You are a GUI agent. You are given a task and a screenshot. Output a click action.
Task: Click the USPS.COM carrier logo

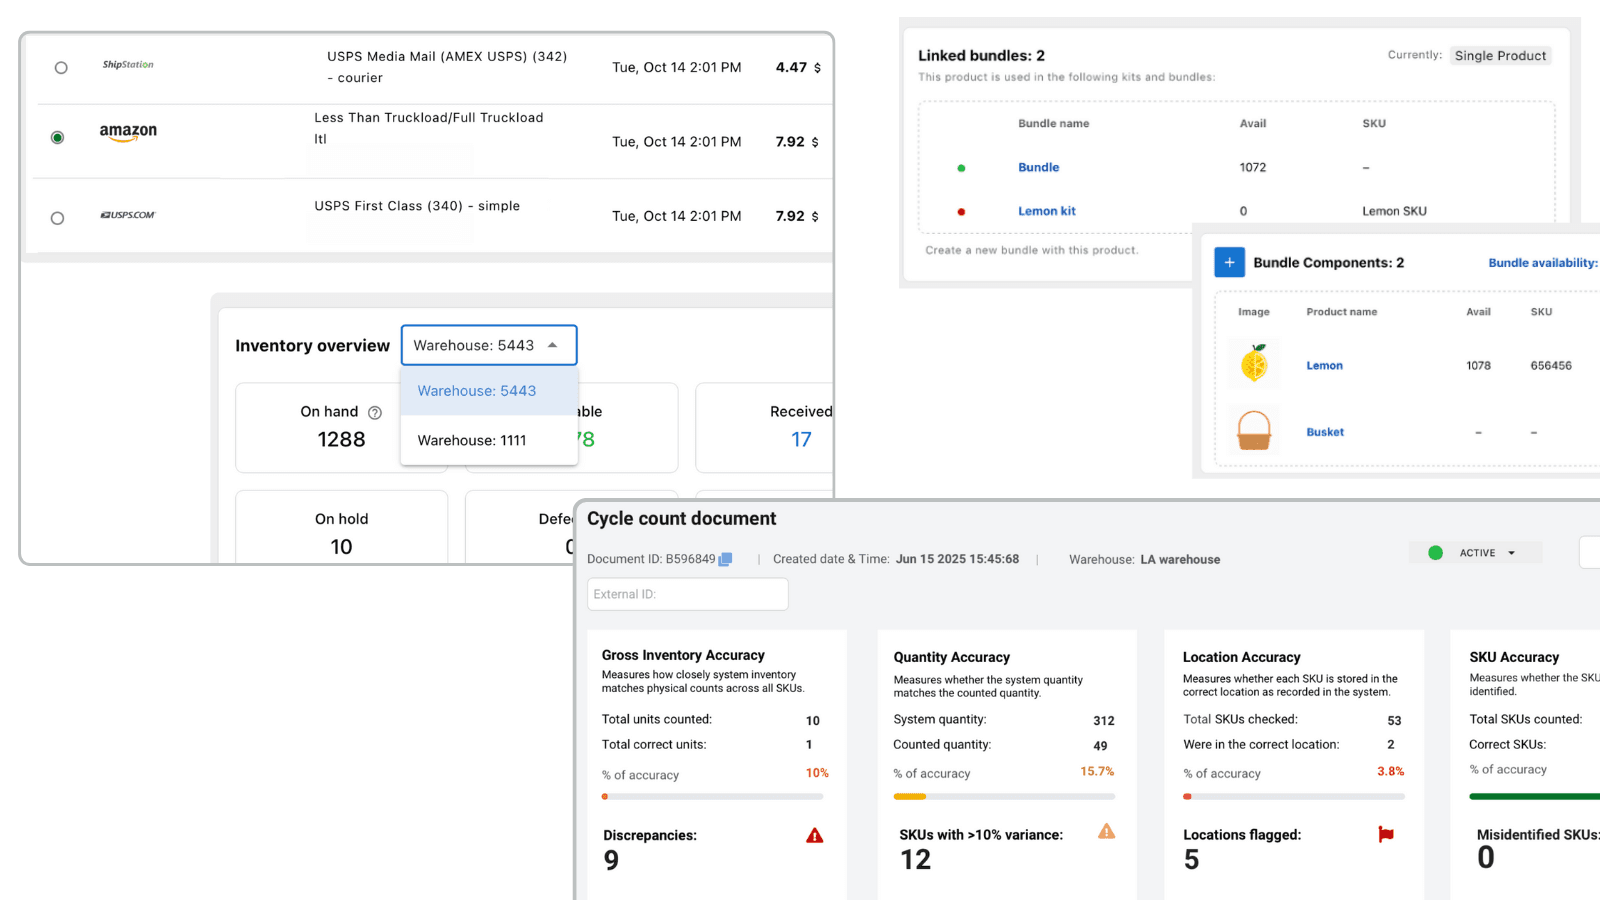point(127,214)
